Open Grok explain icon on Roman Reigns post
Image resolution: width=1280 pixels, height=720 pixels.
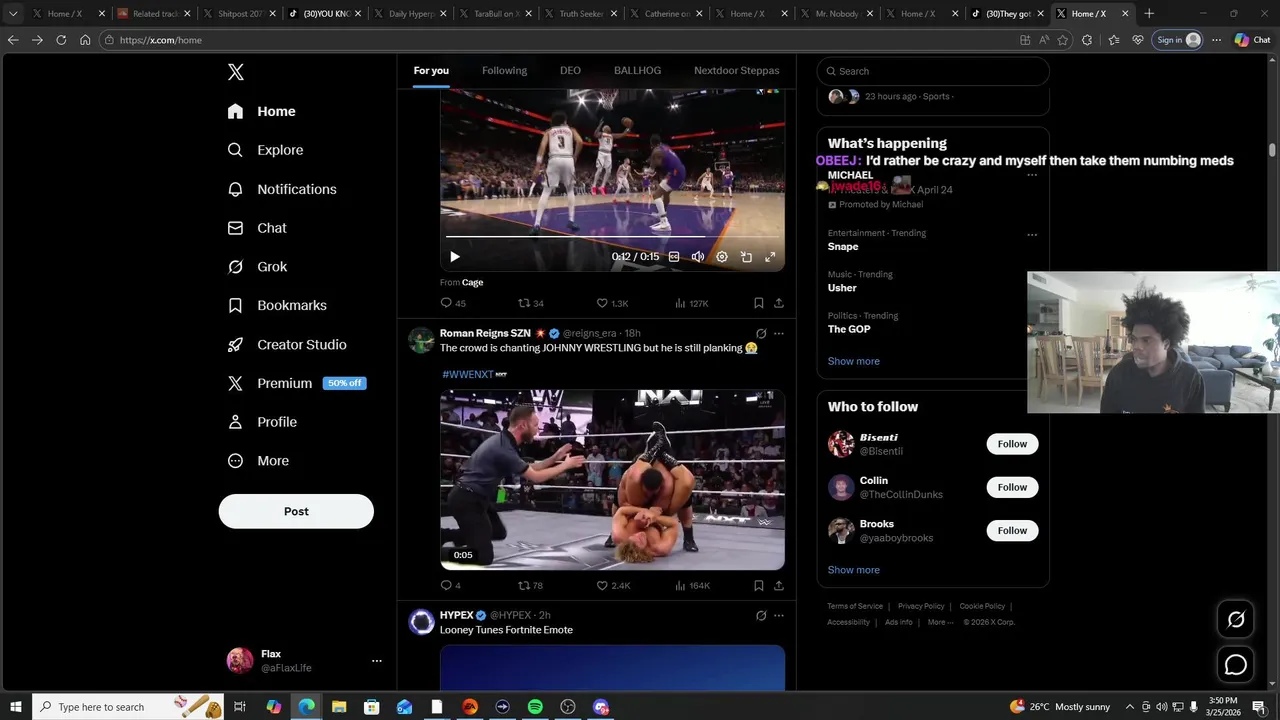click(761, 334)
